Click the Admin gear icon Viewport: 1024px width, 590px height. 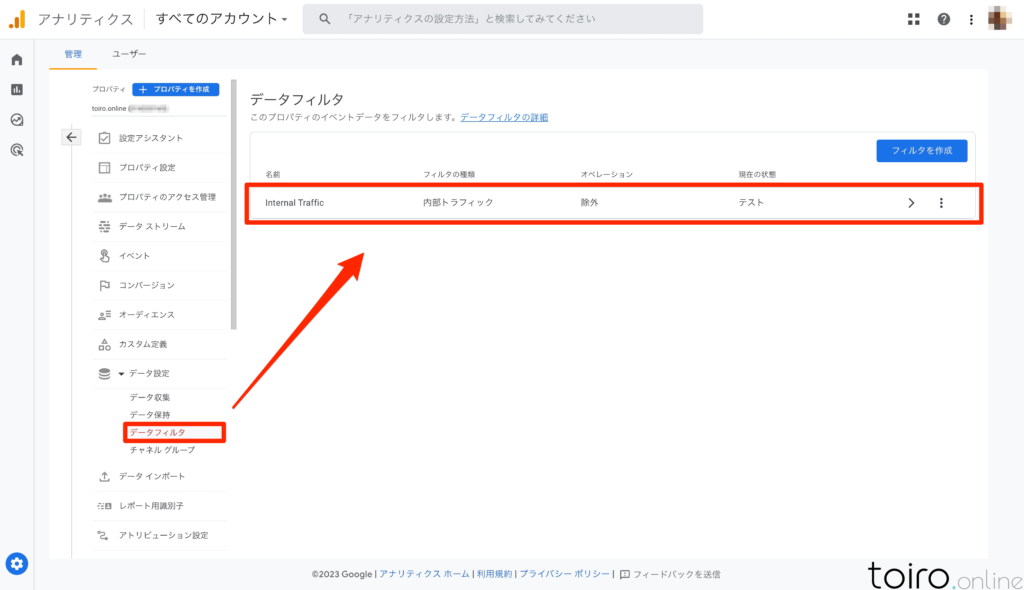coord(17,564)
